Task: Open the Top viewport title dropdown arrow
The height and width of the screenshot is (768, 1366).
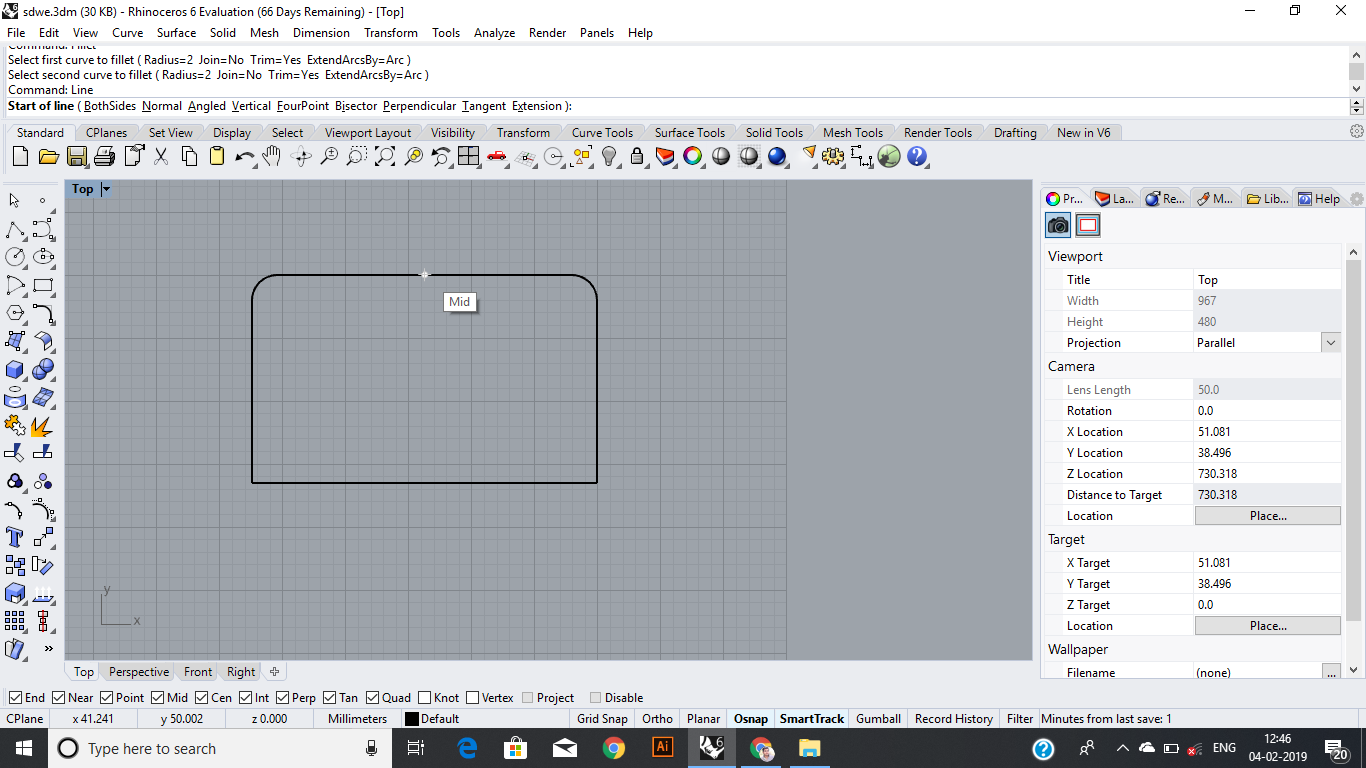Action: 106,189
